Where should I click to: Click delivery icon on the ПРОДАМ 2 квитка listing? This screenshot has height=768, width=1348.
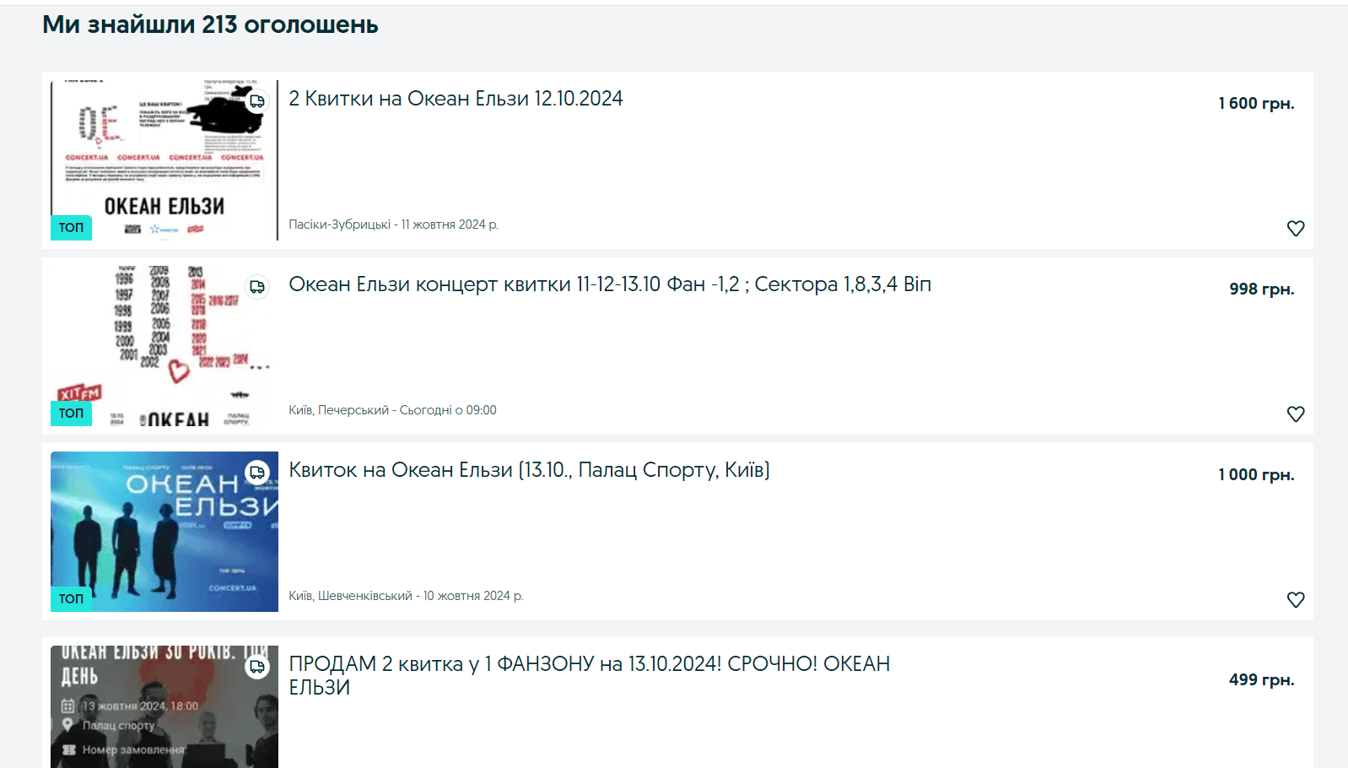257,666
